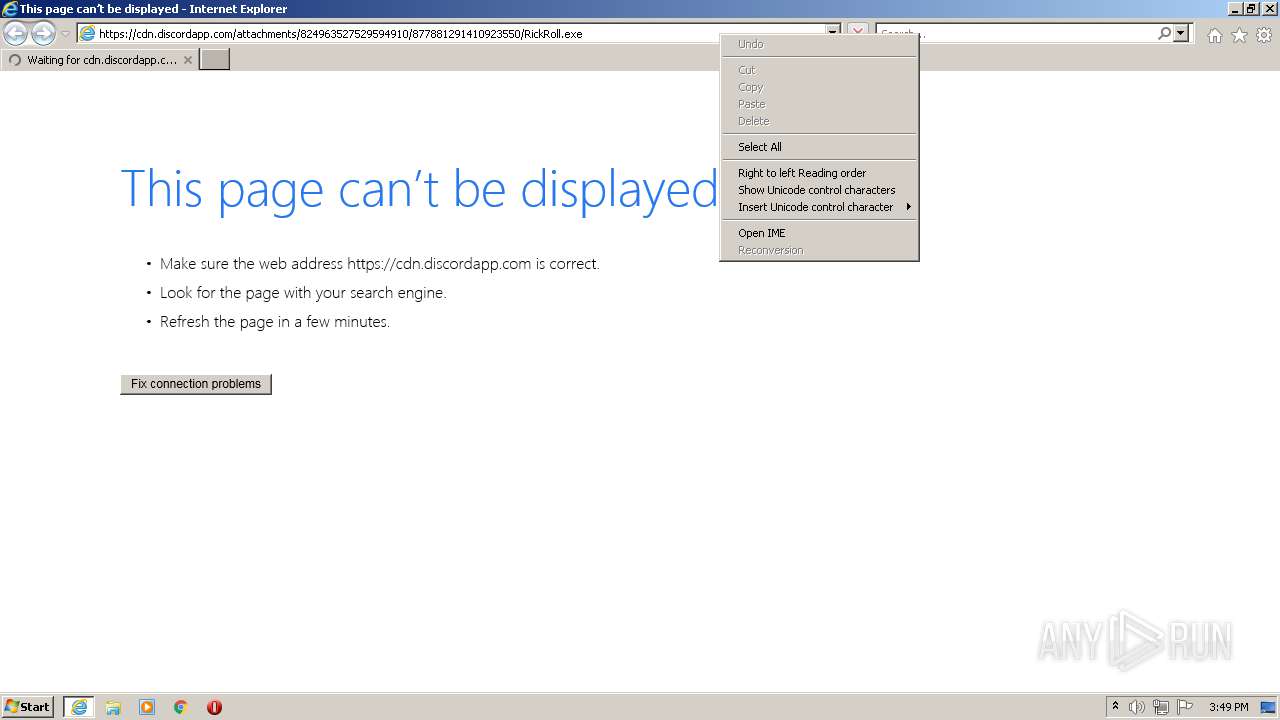Choose Show Unicode control characters
Viewport: 1280px width, 720px height.
tap(819, 190)
